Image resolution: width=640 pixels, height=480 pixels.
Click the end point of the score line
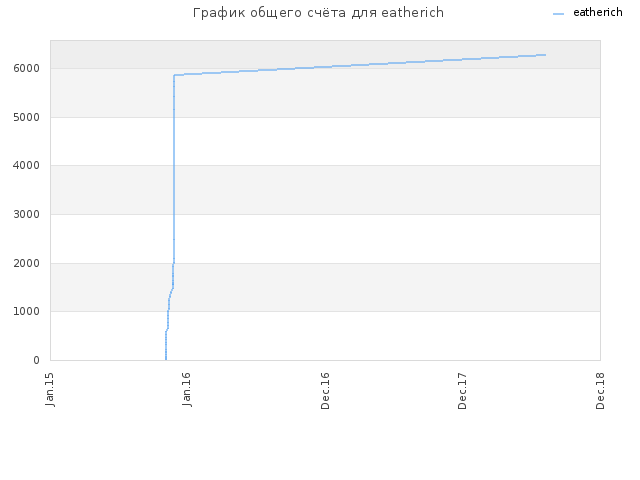(545, 55)
